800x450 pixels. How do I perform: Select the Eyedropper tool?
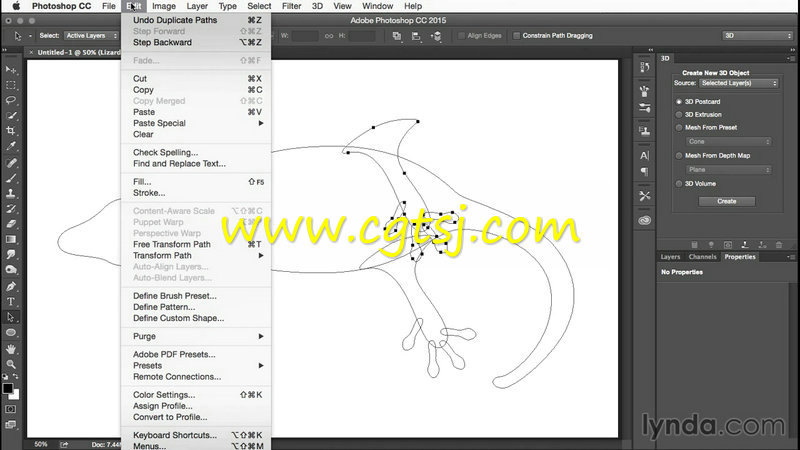point(11,146)
